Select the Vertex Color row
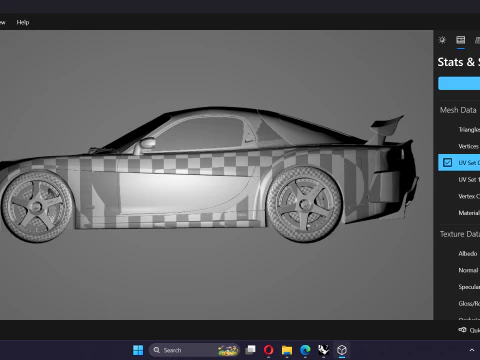This screenshot has height=360, width=480. [459, 196]
